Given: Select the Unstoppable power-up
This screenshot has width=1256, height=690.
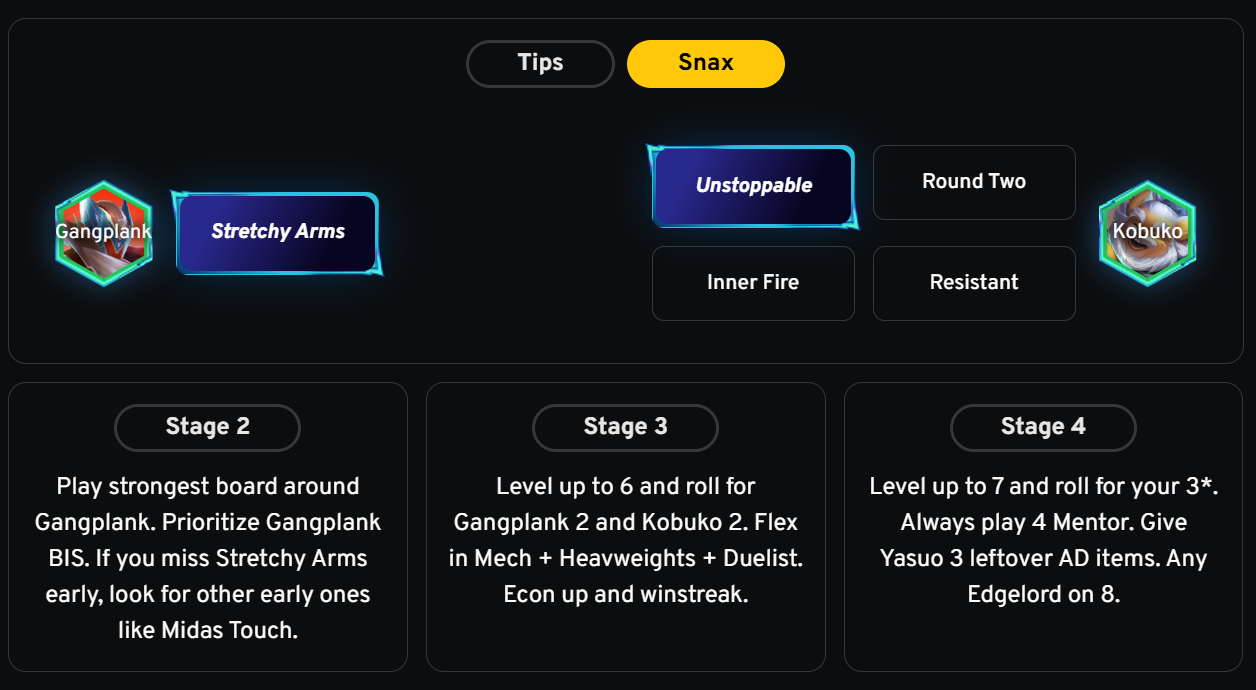Looking at the screenshot, I should (x=753, y=186).
